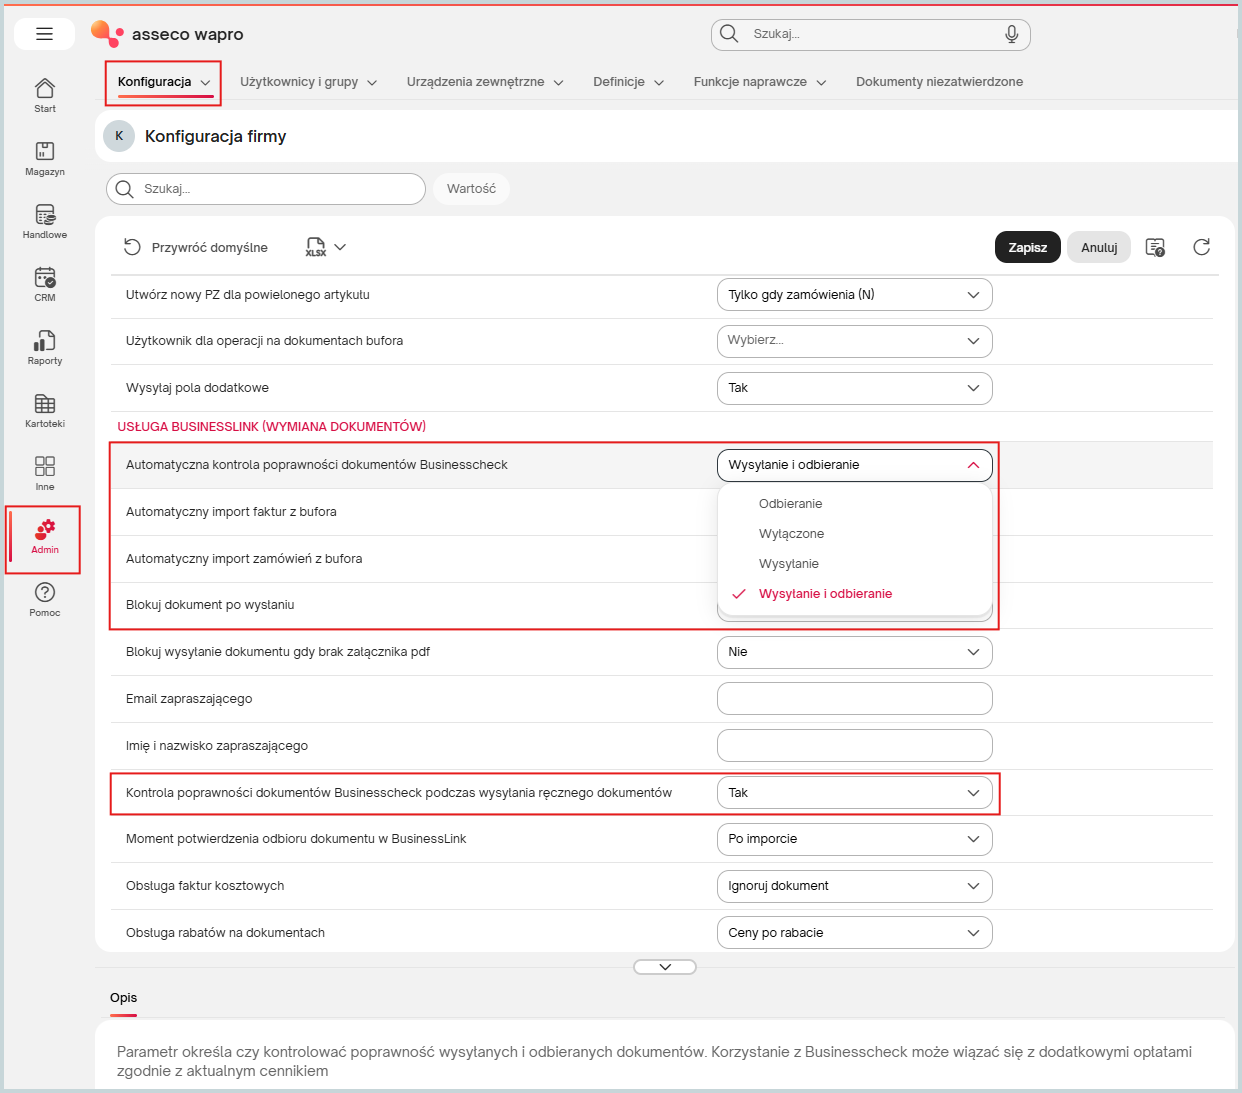Switch to Dokumenty niezatwierdzone tab
Image resolution: width=1242 pixels, height=1093 pixels.
point(939,82)
